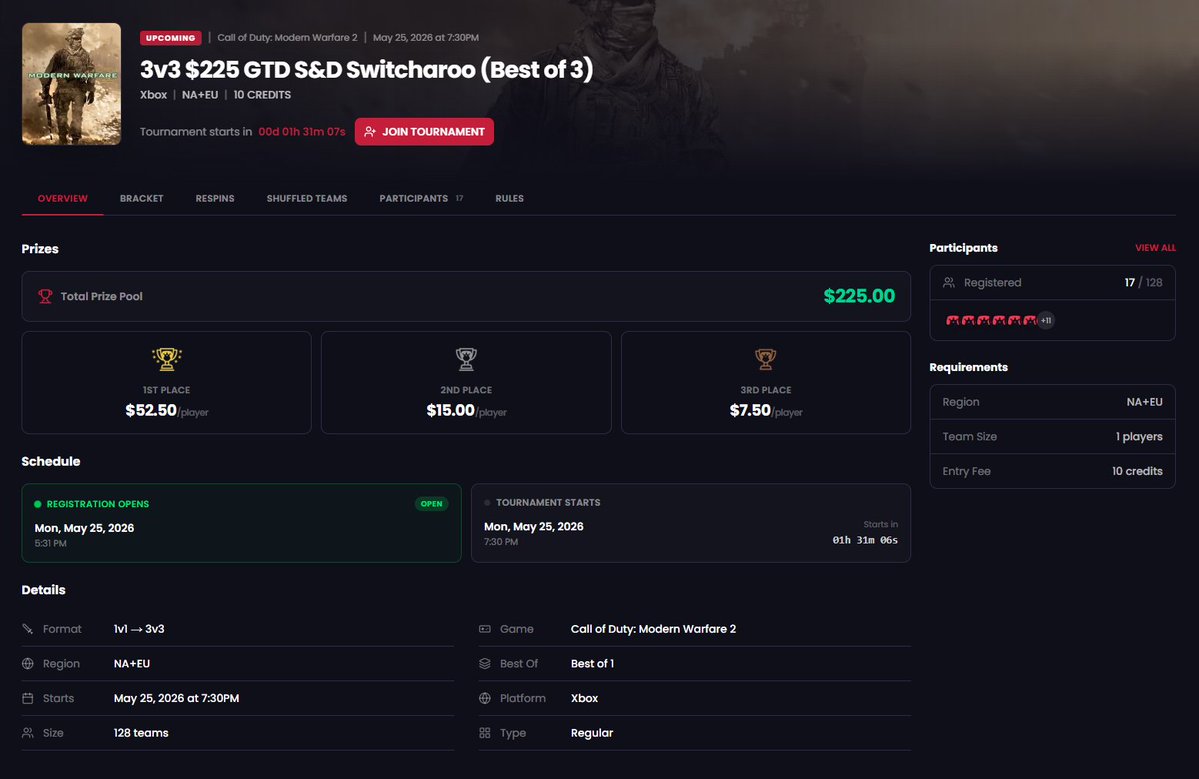Click the 'Xbox' platform value in Details

(x=584, y=698)
